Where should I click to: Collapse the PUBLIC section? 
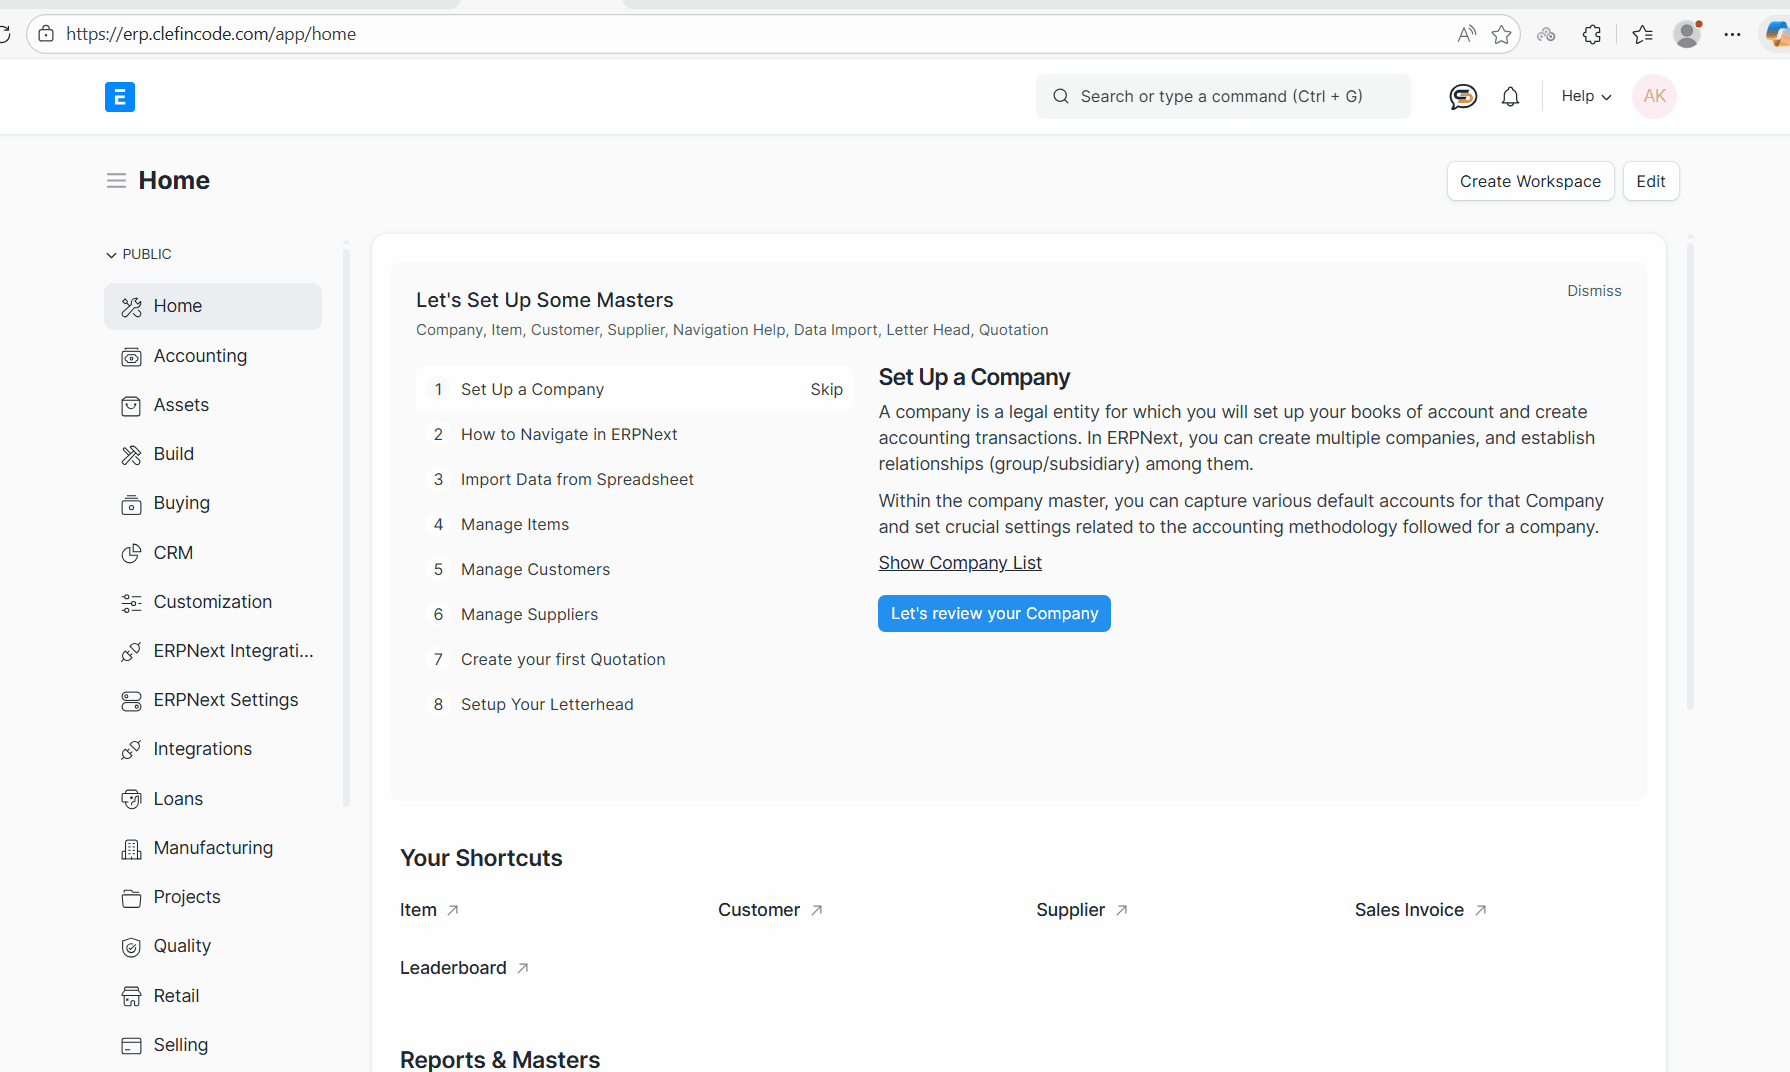pos(111,254)
